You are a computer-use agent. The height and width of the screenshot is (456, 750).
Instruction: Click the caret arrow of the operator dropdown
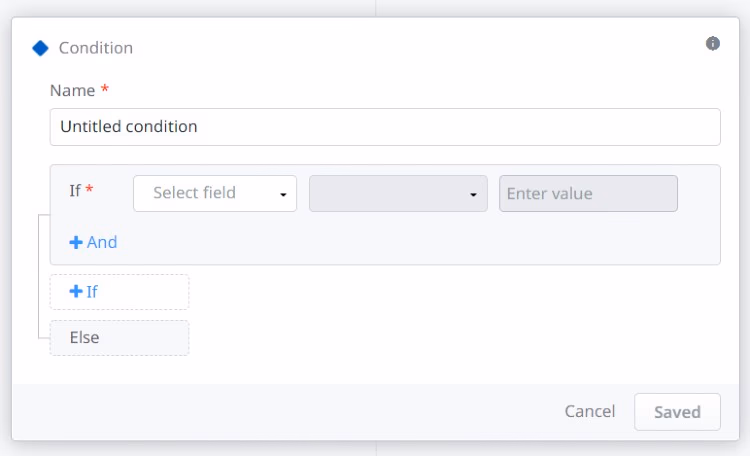point(473,194)
